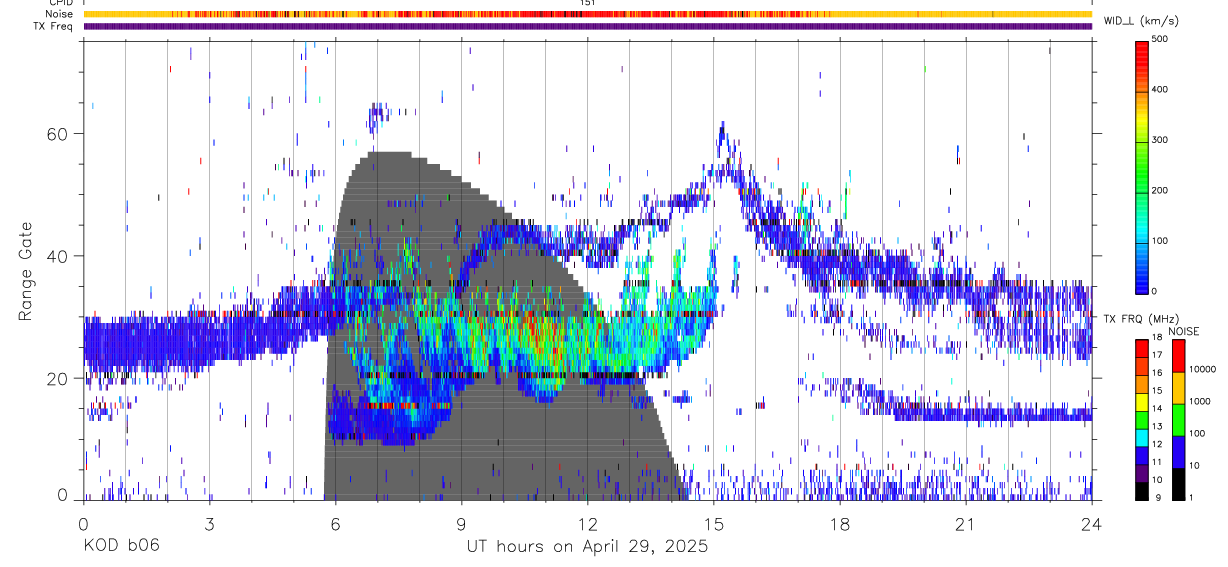This screenshot has height=567, width=1228.
Task: Click the purple segment of the TX FRQ legend
Action: point(1142,473)
